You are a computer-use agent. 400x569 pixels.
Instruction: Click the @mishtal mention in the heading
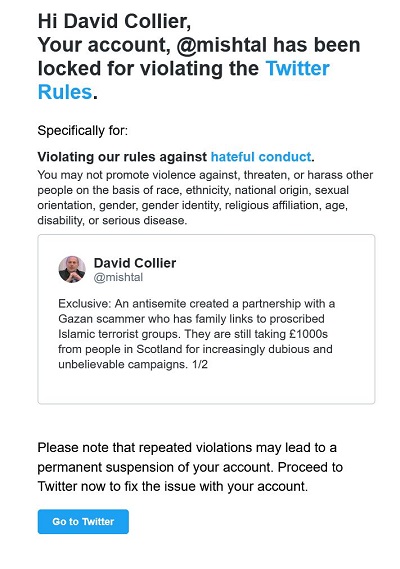point(222,45)
